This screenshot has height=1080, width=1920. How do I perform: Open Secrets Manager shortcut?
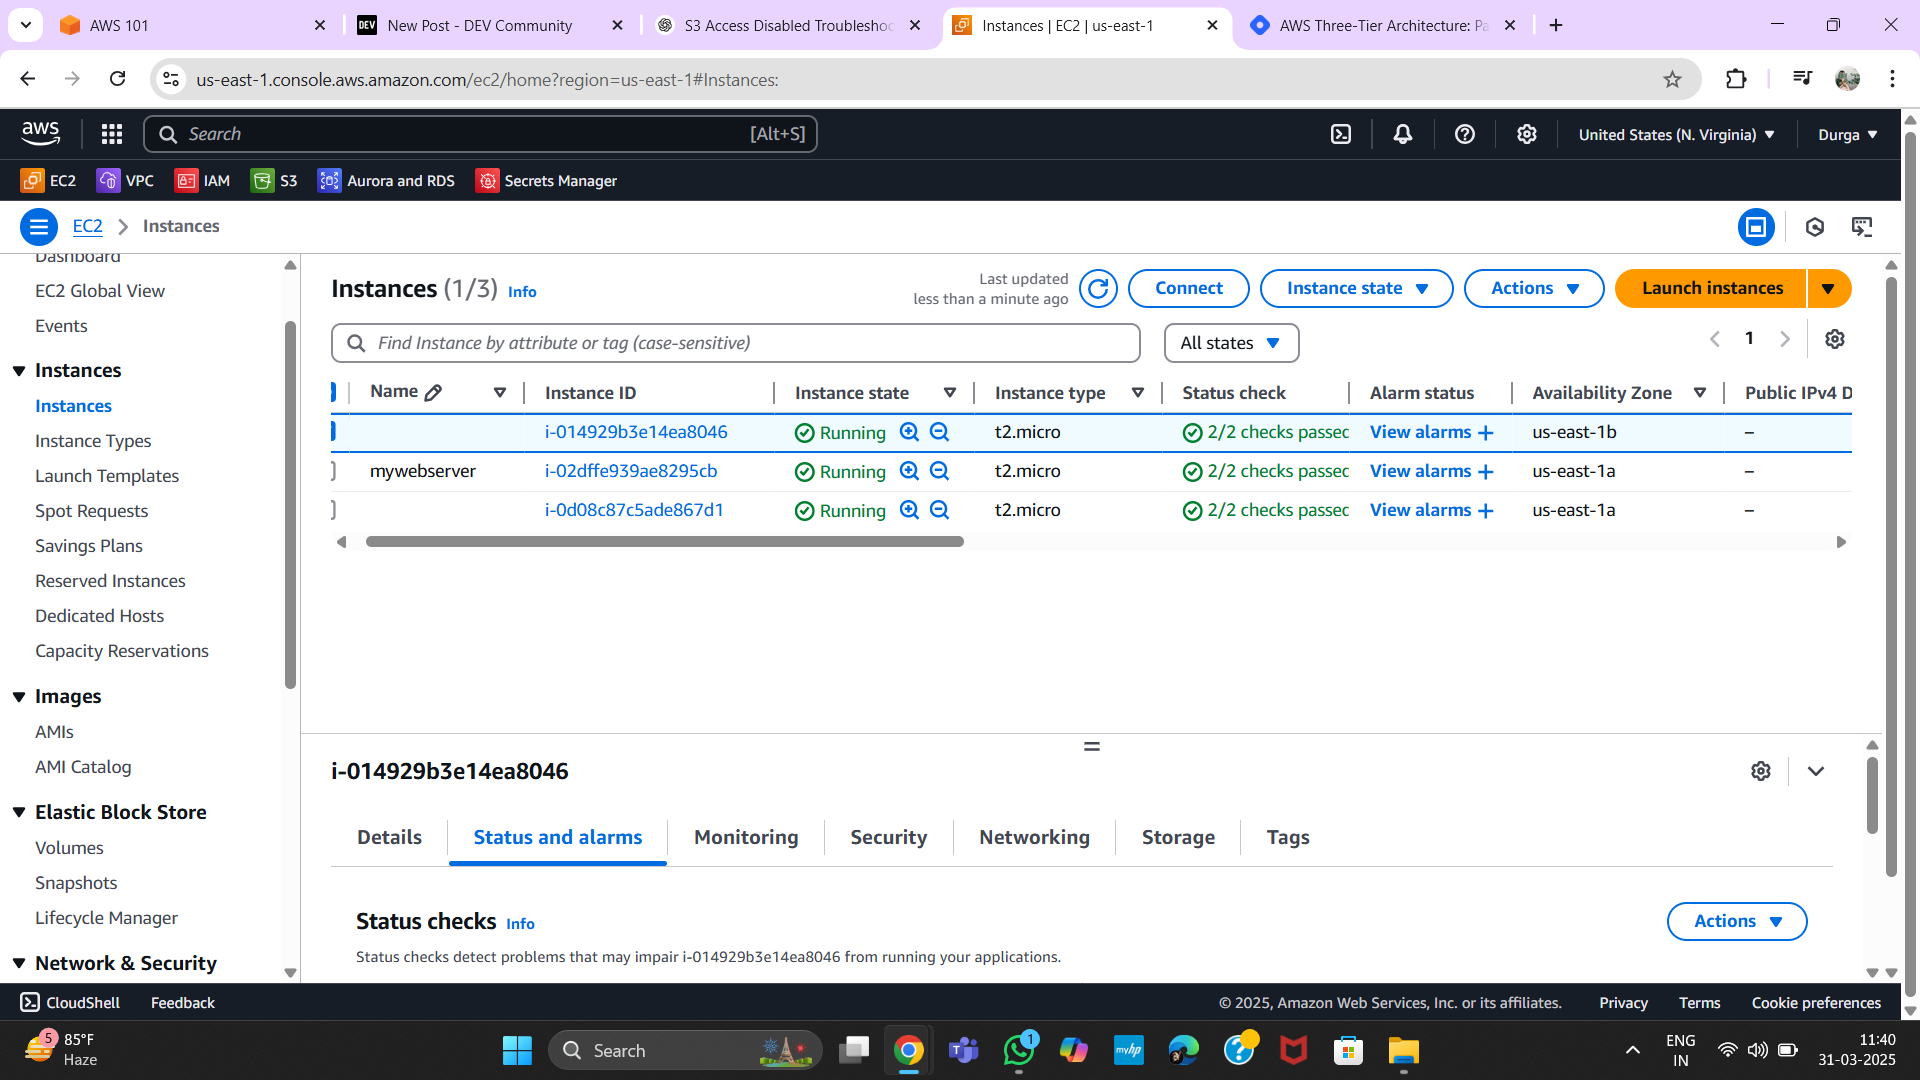click(546, 181)
